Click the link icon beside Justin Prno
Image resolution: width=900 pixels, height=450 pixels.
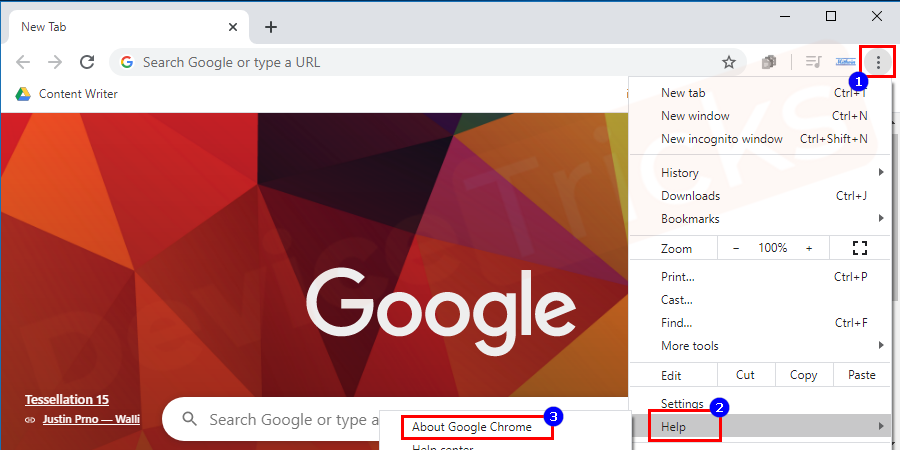click(x=30, y=420)
